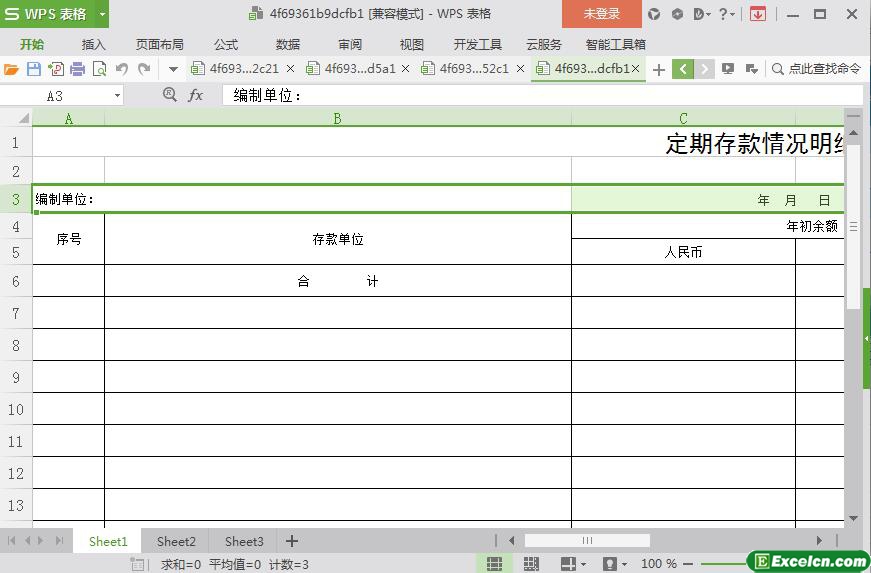Open the 插入 ribbon tab
This screenshot has height=573, width=871.
pos(93,44)
